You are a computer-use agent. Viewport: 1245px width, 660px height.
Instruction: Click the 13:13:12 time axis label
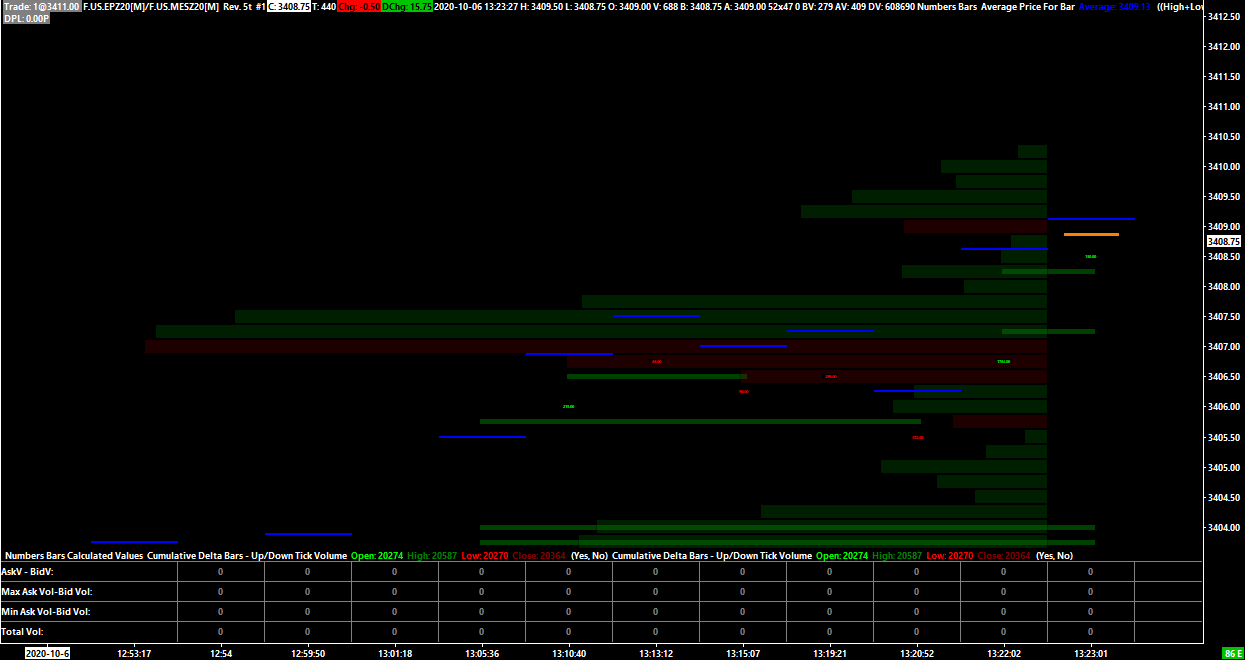656,653
